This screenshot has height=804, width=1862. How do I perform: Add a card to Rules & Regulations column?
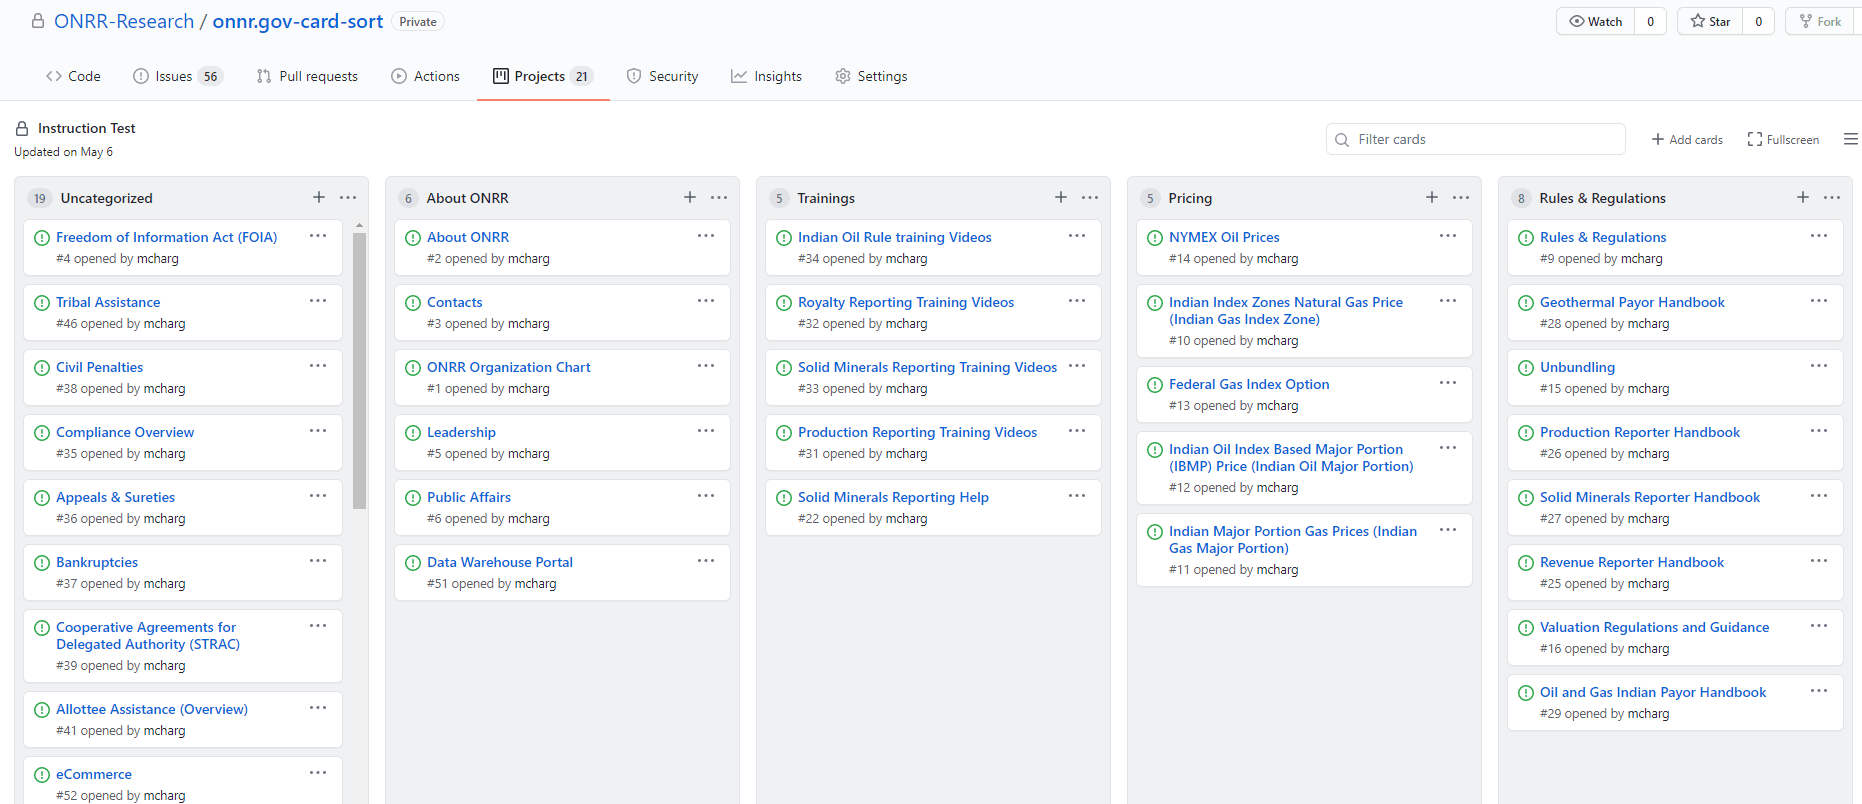[1803, 198]
